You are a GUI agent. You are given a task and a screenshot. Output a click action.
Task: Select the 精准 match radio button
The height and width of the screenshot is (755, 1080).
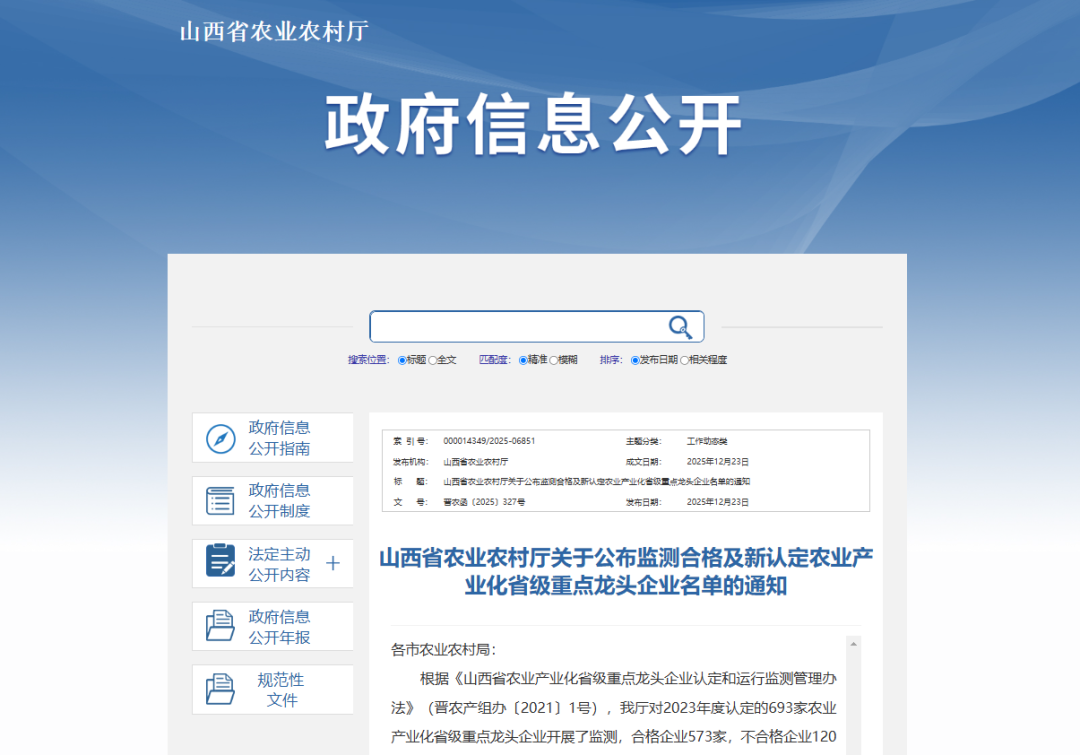pyautogui.click(x=523, y=359)
